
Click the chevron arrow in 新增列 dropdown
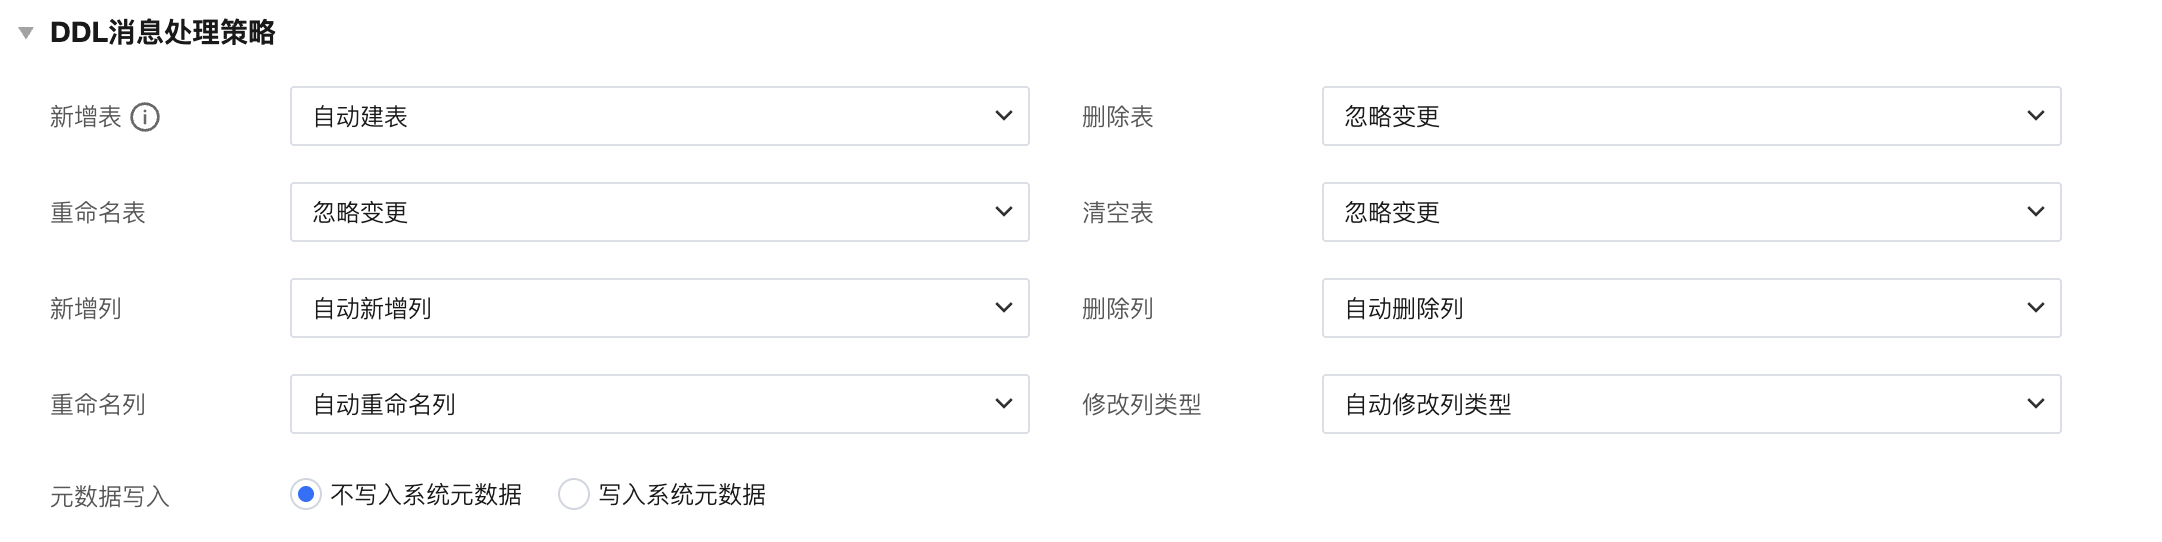click(1004, 308)
